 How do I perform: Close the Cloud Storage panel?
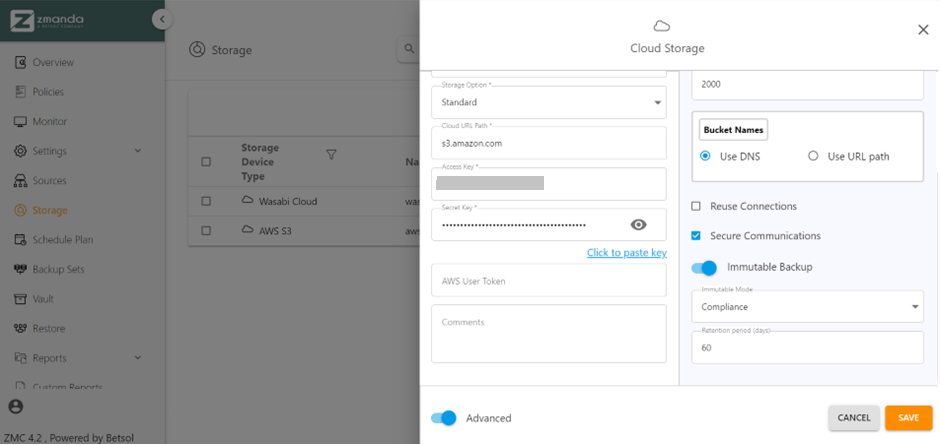923,30
